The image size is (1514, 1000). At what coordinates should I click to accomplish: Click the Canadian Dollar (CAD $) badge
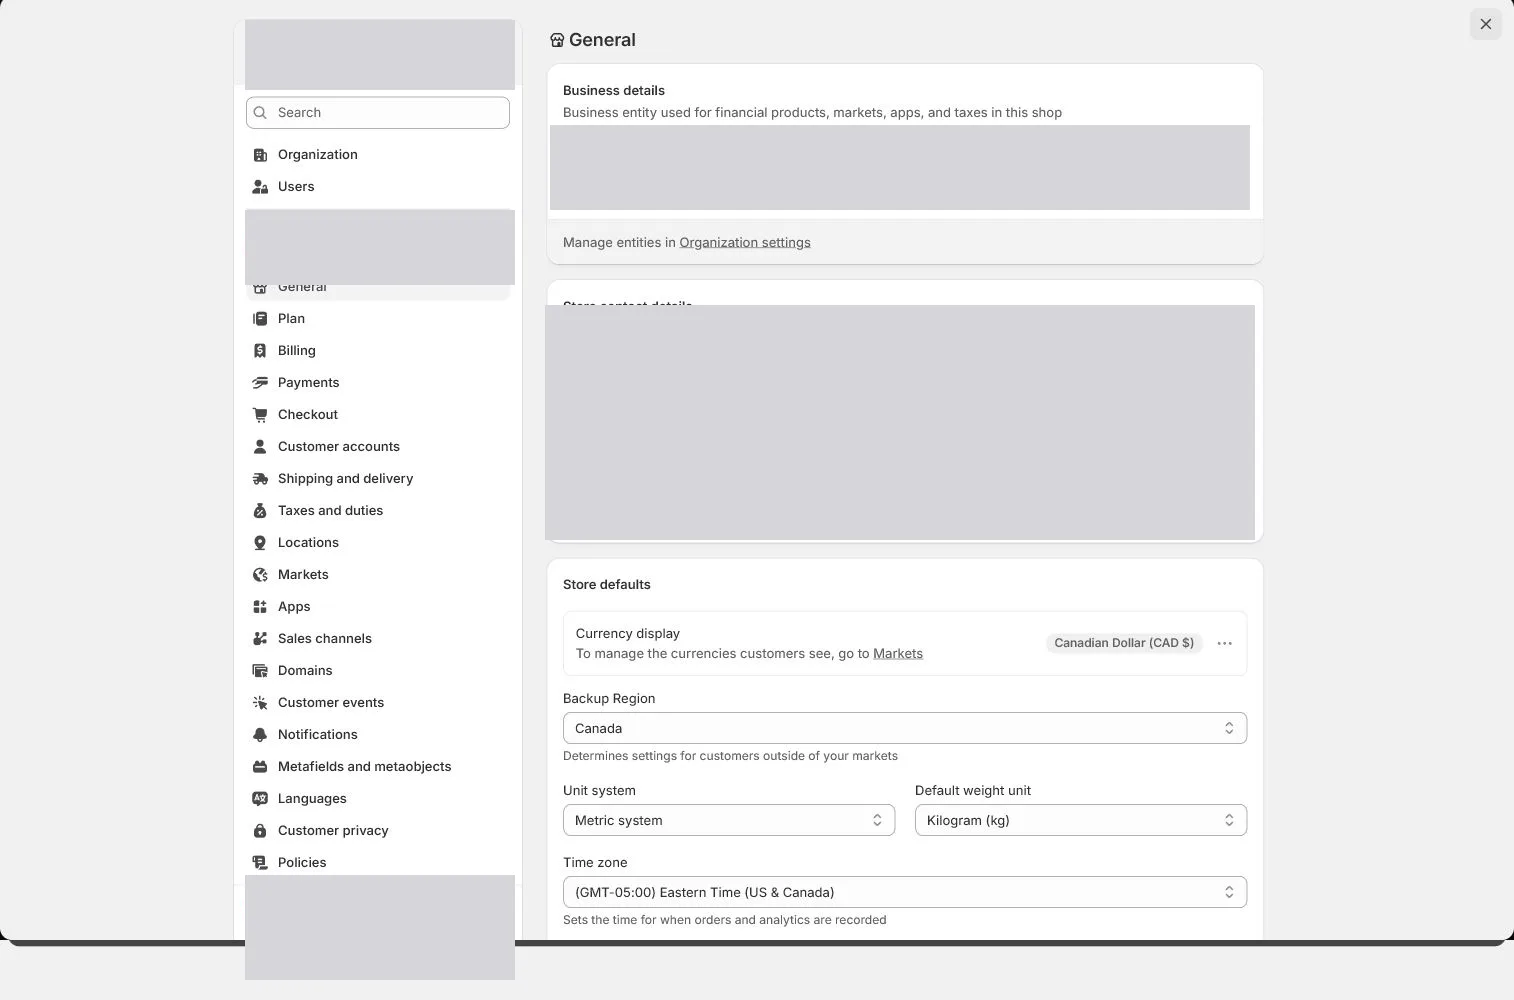click(x=1124, y=643)
